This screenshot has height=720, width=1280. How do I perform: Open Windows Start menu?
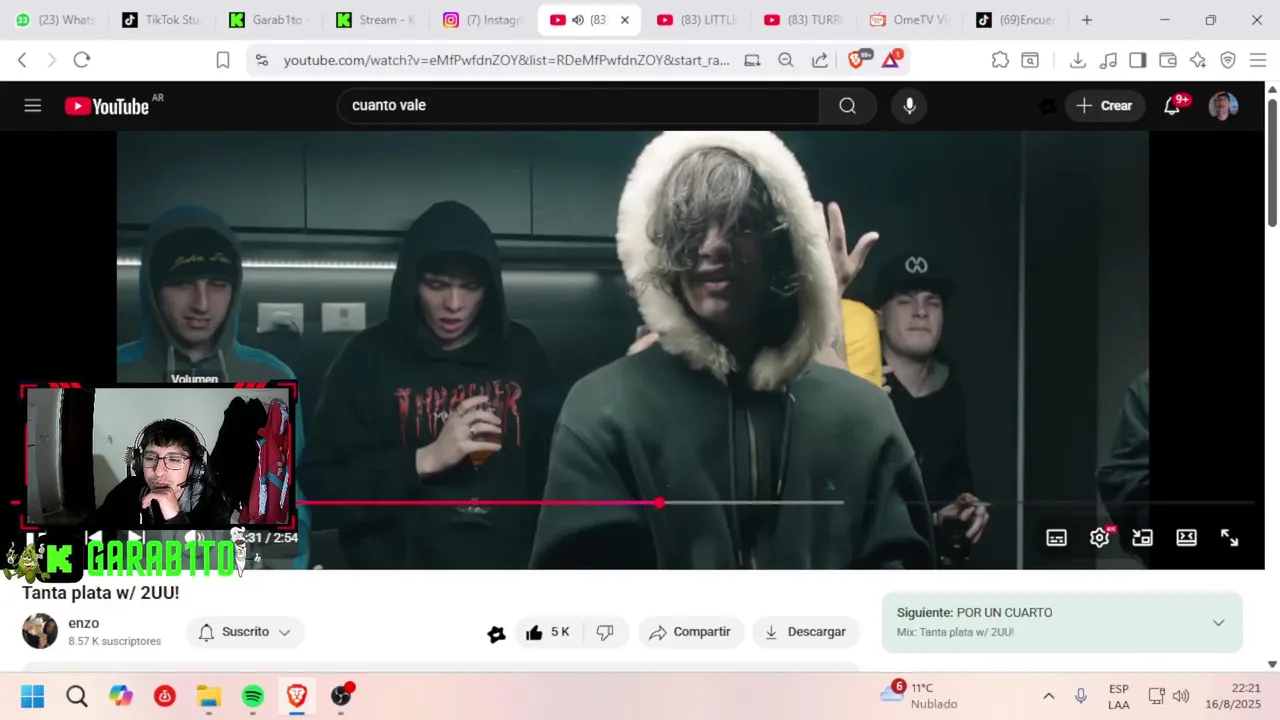click(x=33, y=696)
